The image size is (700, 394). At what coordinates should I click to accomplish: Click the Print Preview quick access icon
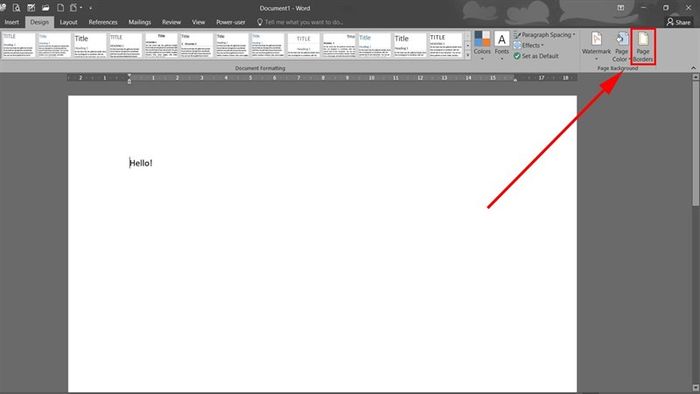[x=17, y=8]
